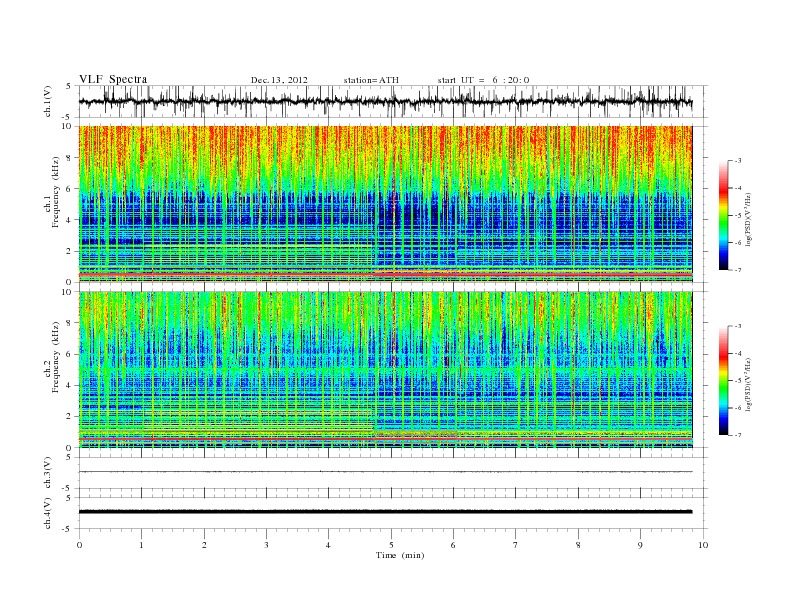Click the "ch.1(V)" waveform axis label
Image resolution: width=792 pixels, height=612 pixels.
click(x=48, y=102)
